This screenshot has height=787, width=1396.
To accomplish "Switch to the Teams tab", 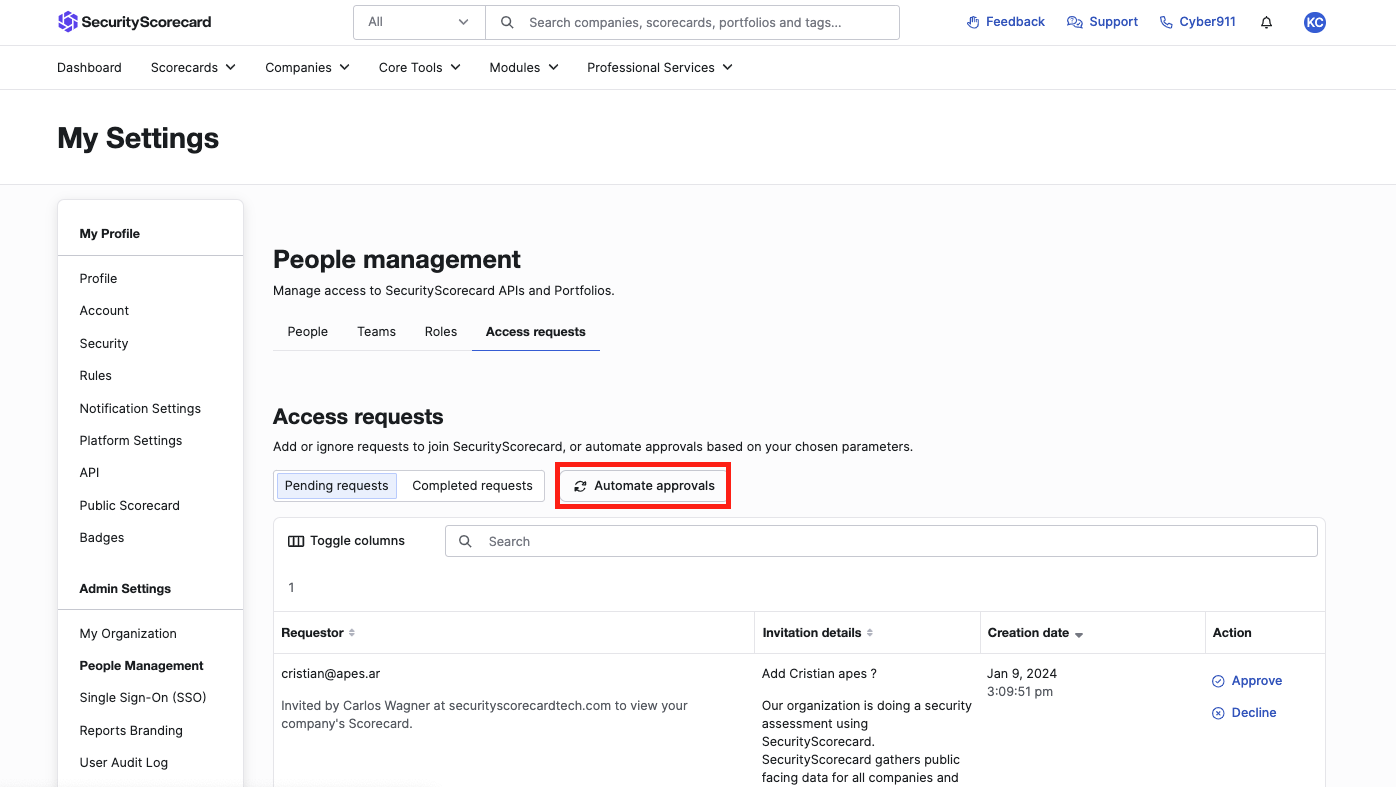I will click(377, 332).
